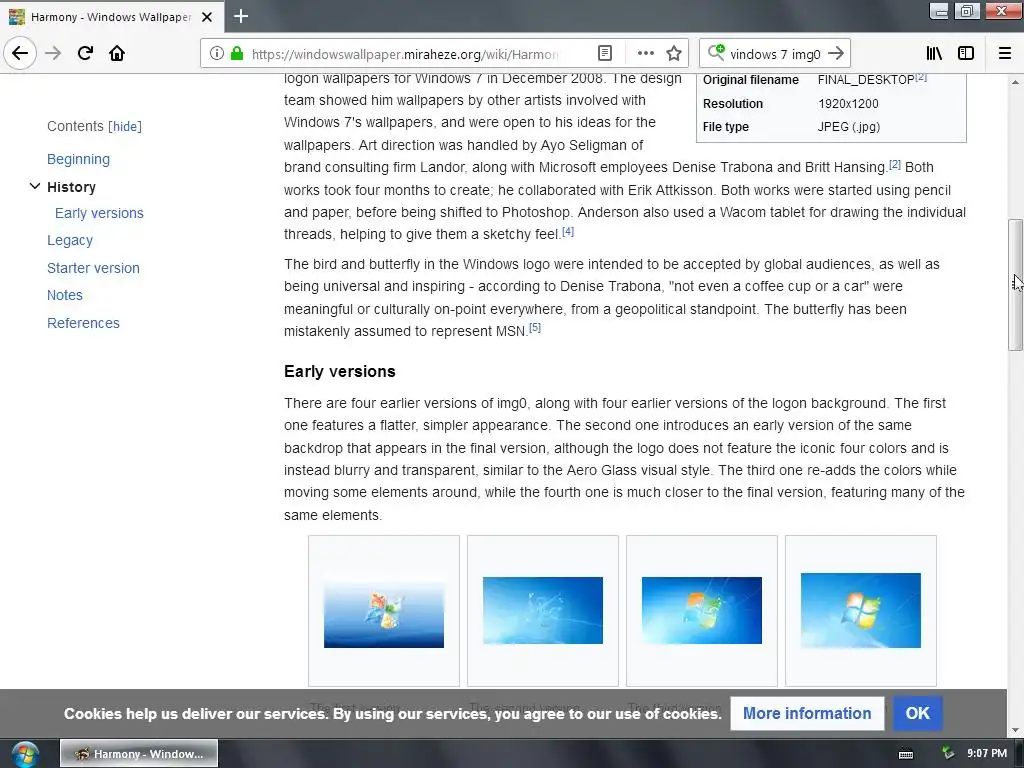
Task: Click the 'JPEG (.jpg)' file type value
Action: tap(849, 127)
